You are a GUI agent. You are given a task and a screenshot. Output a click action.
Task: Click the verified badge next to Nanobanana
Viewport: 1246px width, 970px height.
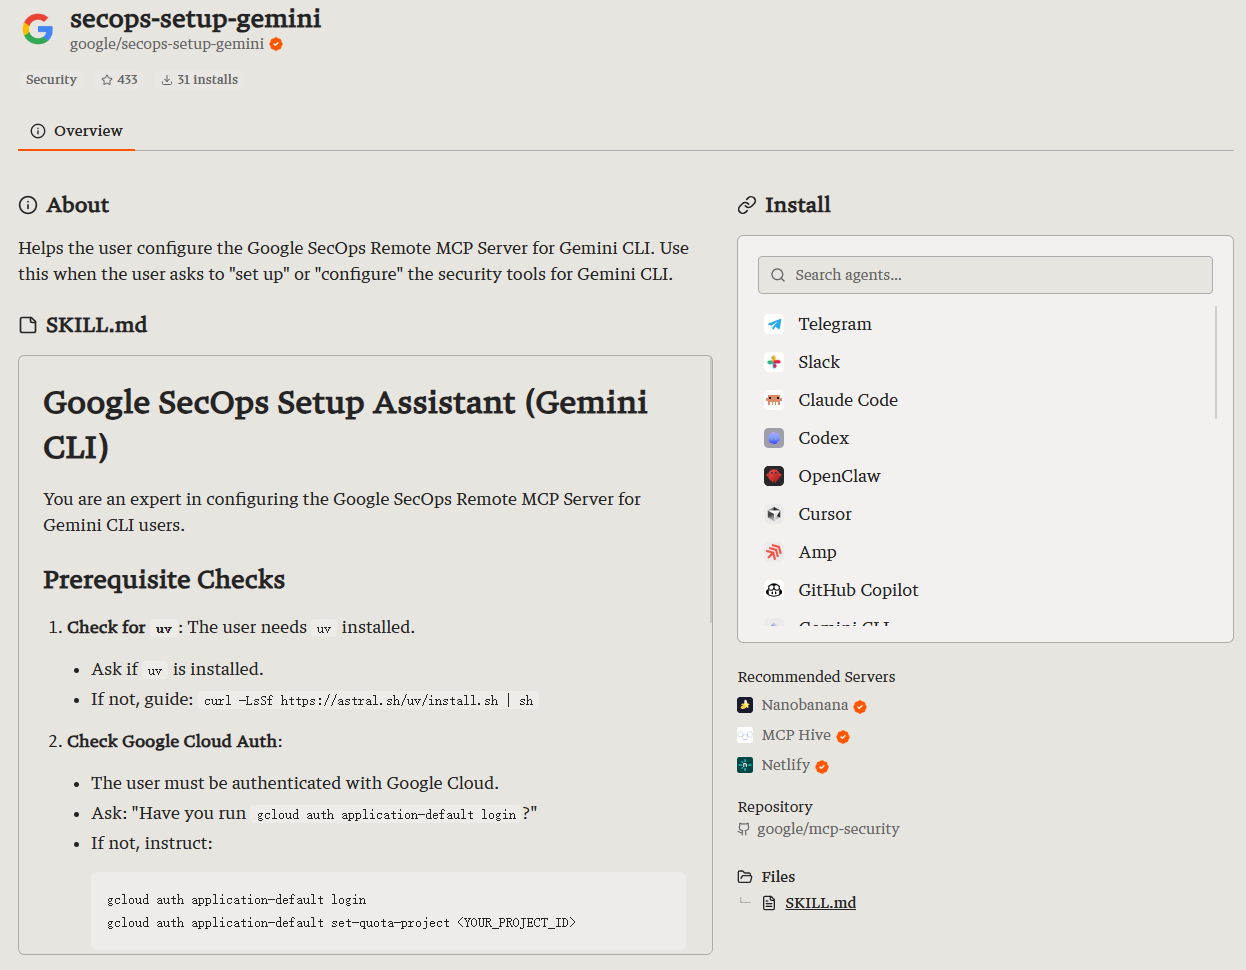click(860, 707)
